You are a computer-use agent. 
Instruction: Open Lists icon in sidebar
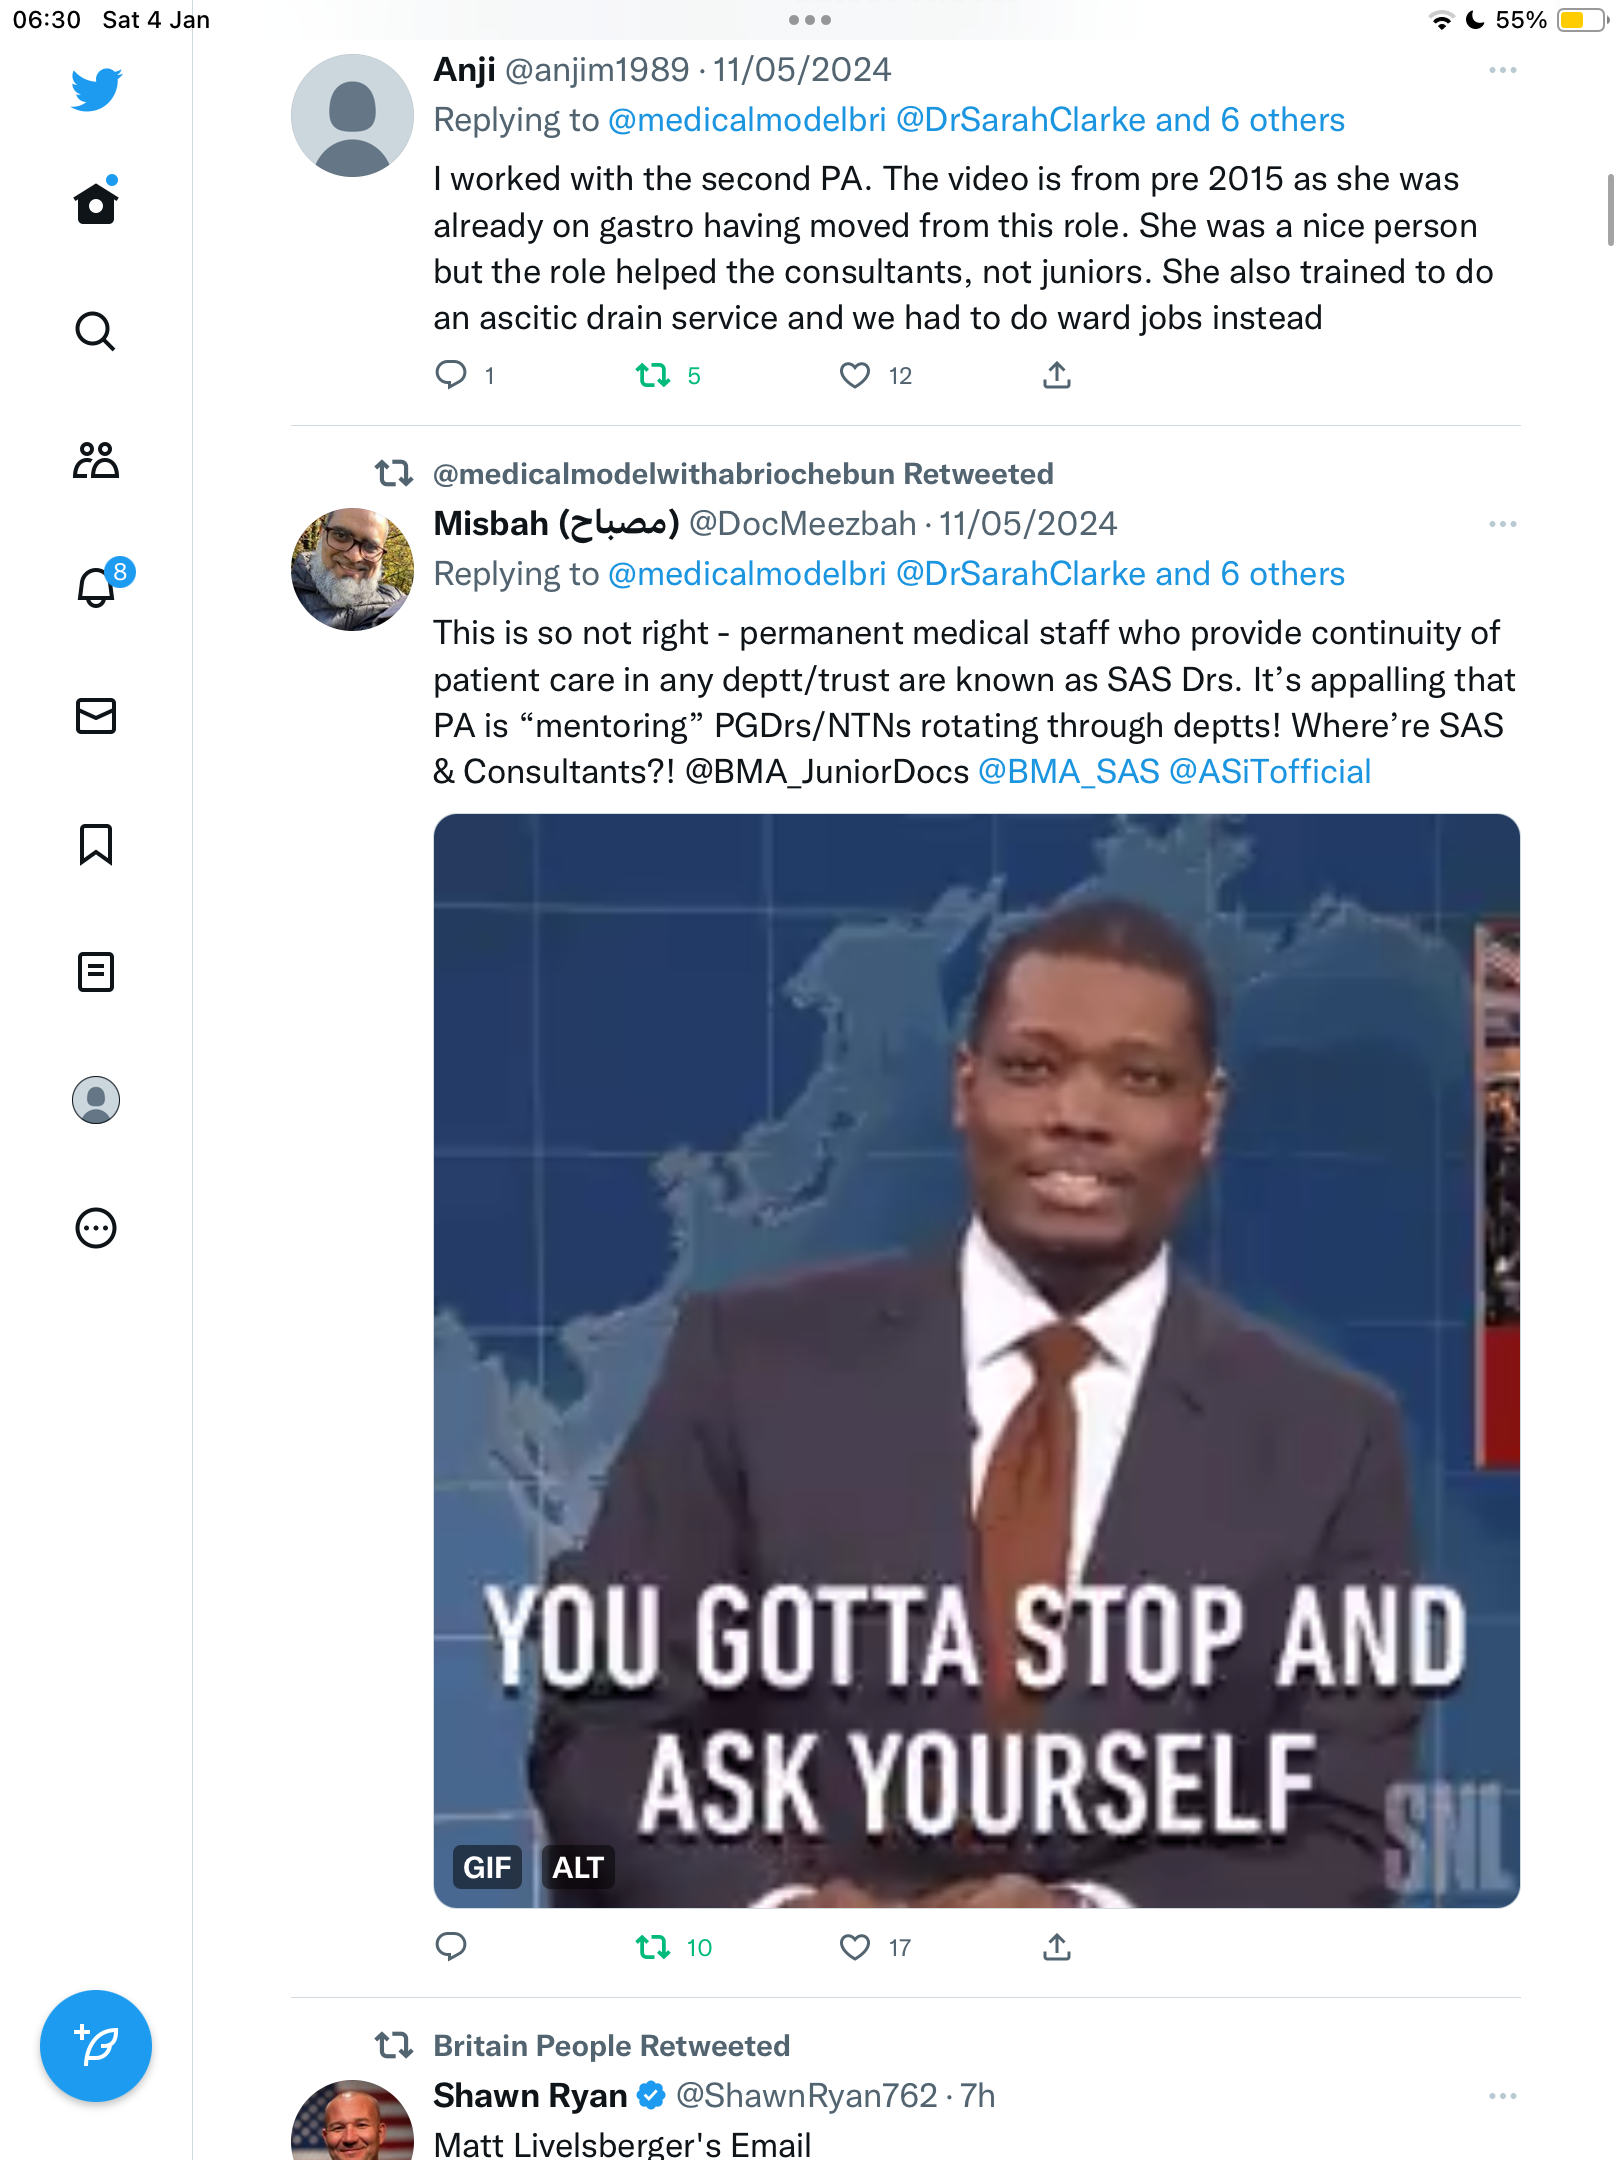click(96, 971)
